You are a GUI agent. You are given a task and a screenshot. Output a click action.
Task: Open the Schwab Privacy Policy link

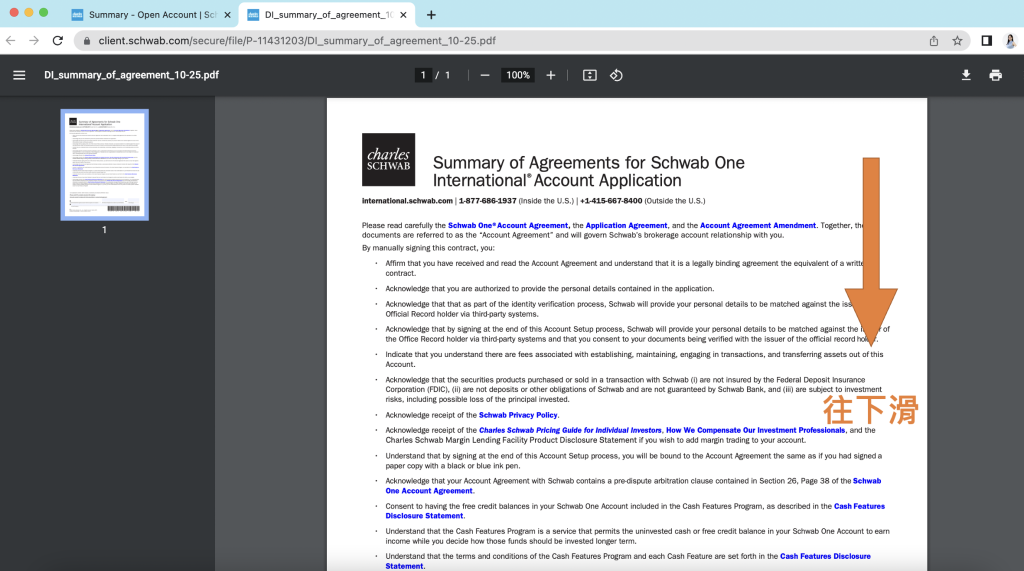tap(518, 415)
